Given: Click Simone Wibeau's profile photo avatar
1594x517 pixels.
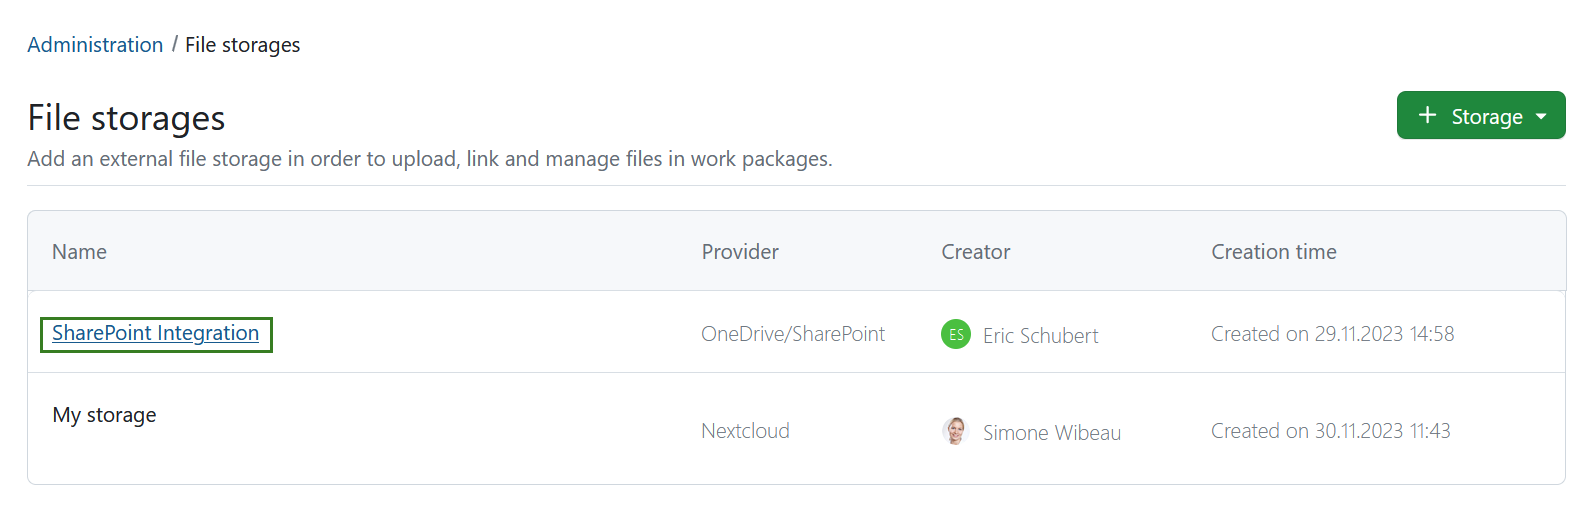Looking at the screenshot, I should click(956, 431).
